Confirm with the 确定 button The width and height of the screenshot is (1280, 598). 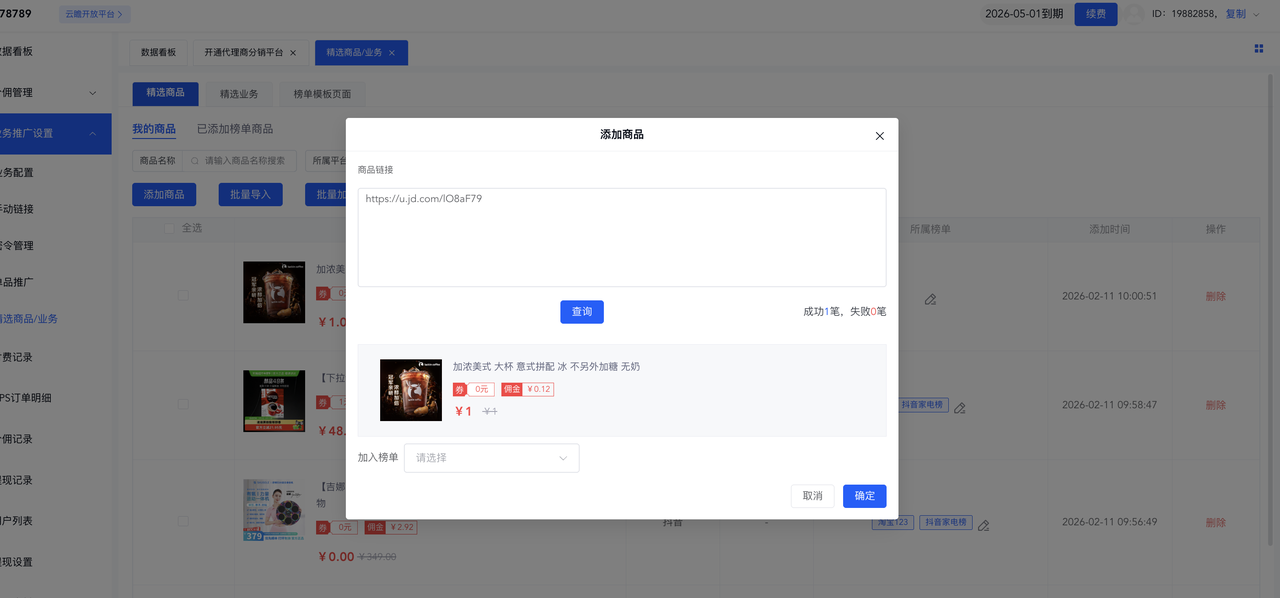[864, 496]
